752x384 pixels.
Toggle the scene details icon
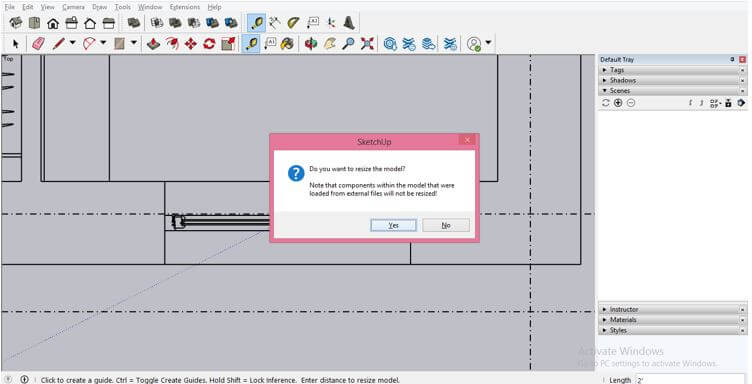pyautogui.click(x=741, y=103)
